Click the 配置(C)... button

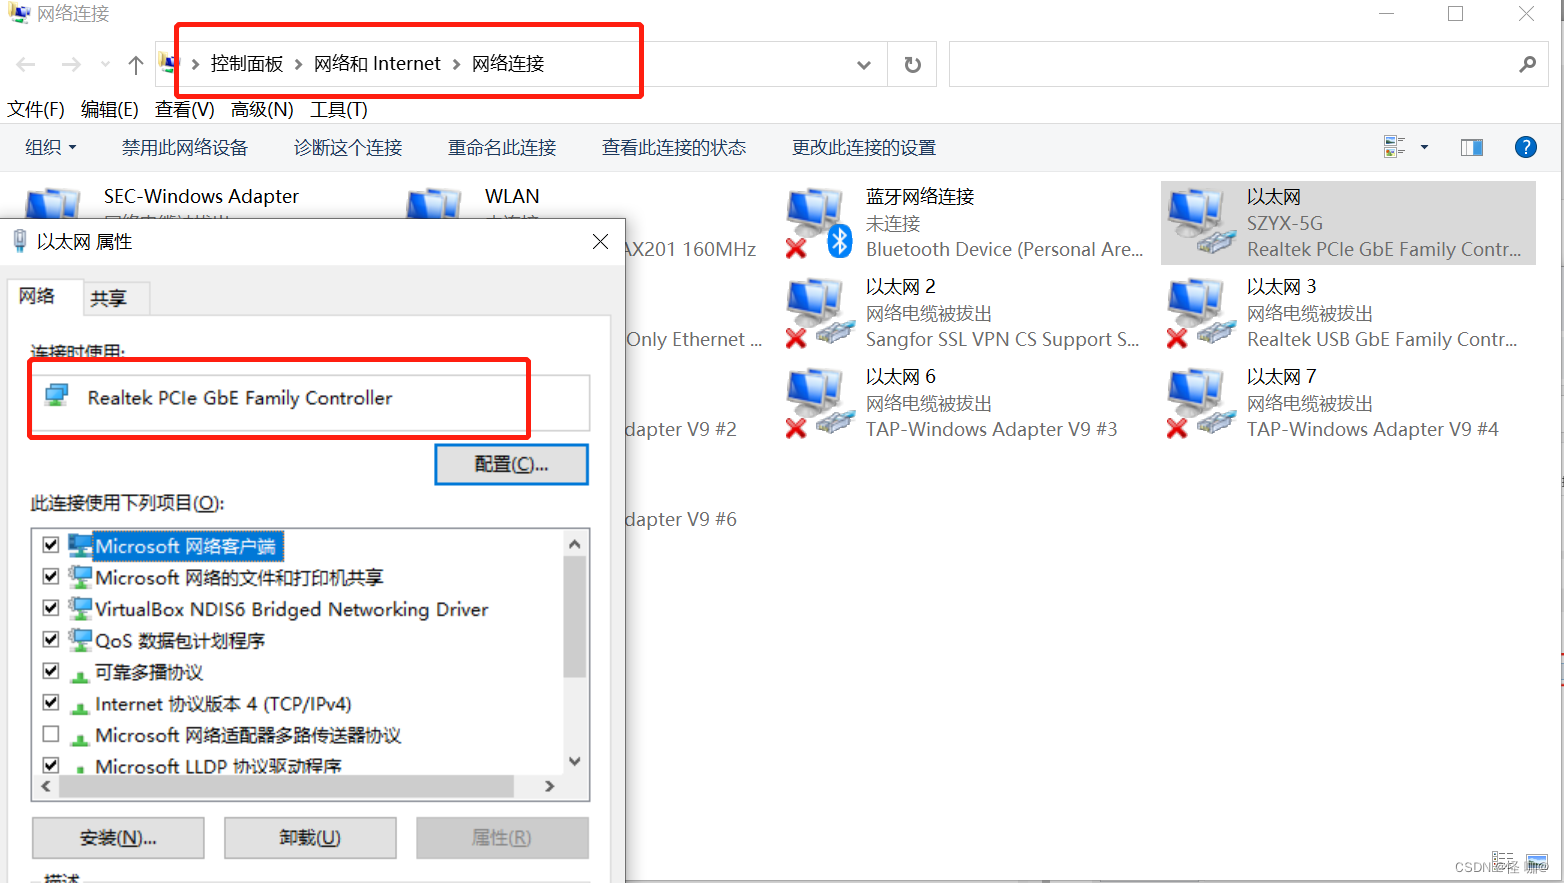tap(511, 464)
